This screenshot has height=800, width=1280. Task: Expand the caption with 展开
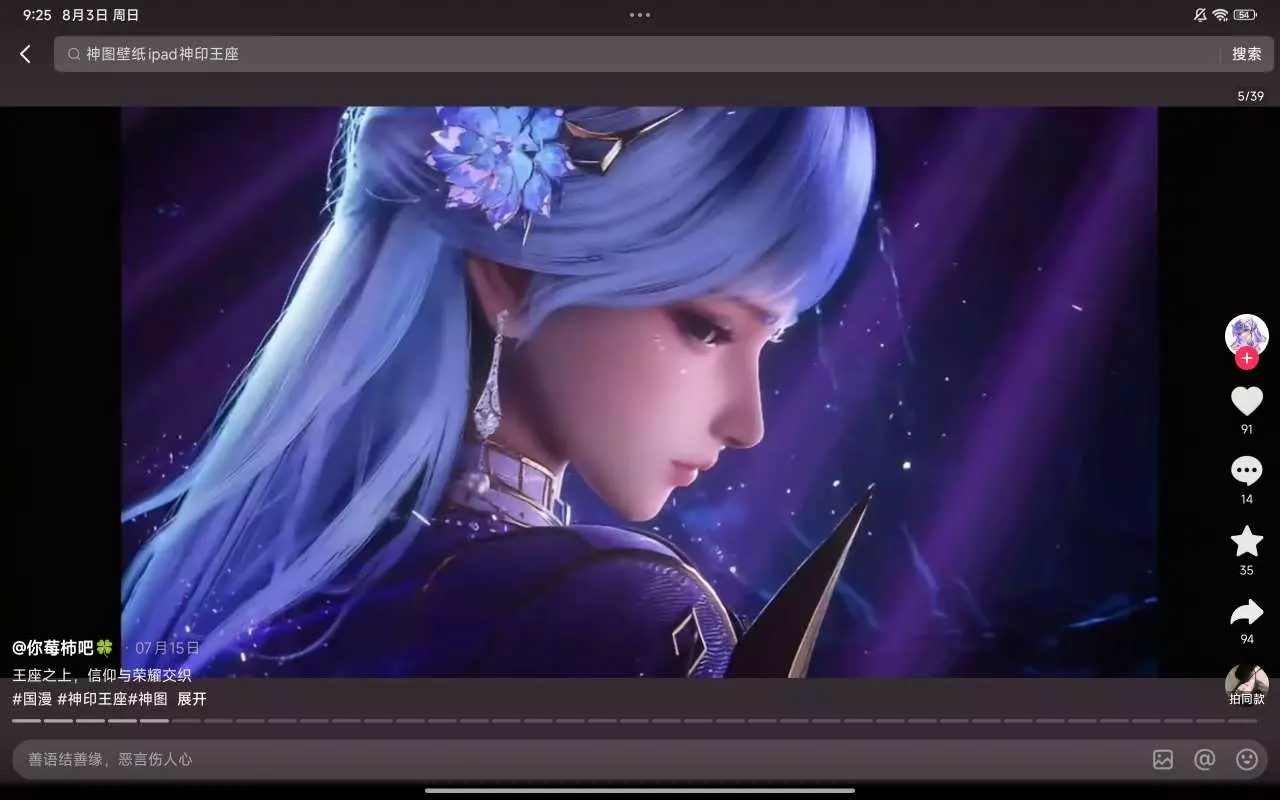(192, 699)
